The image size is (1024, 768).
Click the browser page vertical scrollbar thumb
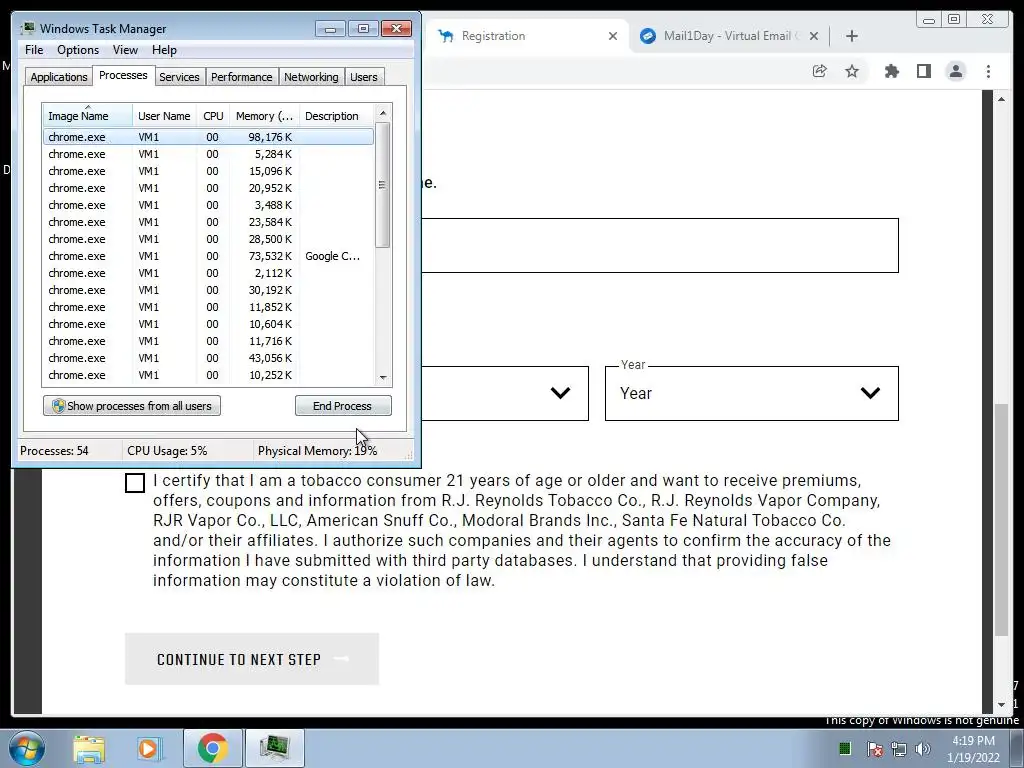[x=1001, y=520]
